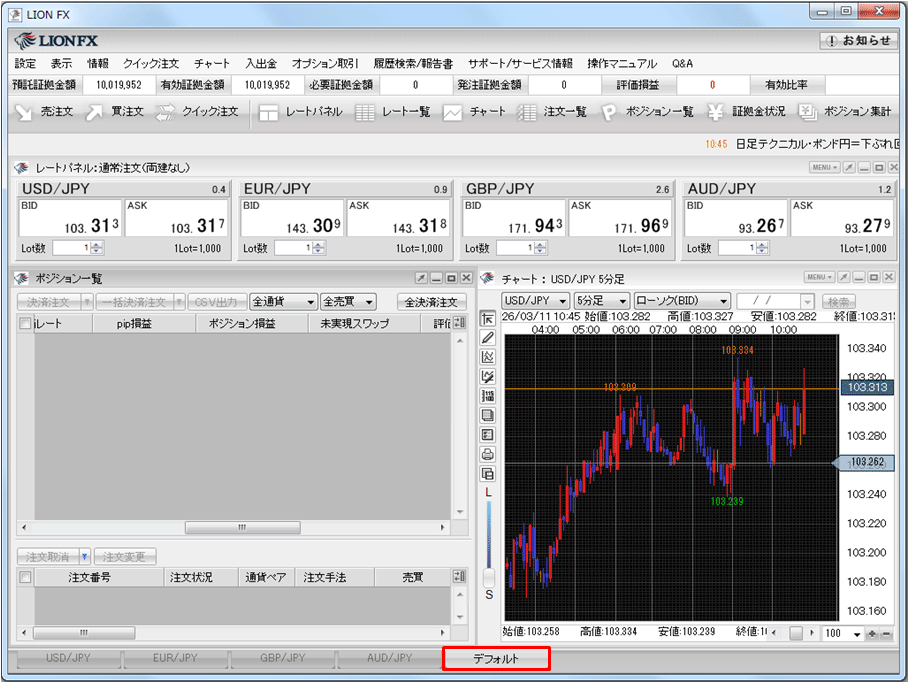Open the 全売買 buy/sell filter dropdown
The width and height of the screenshot is (909, 683).
point(348,301)
